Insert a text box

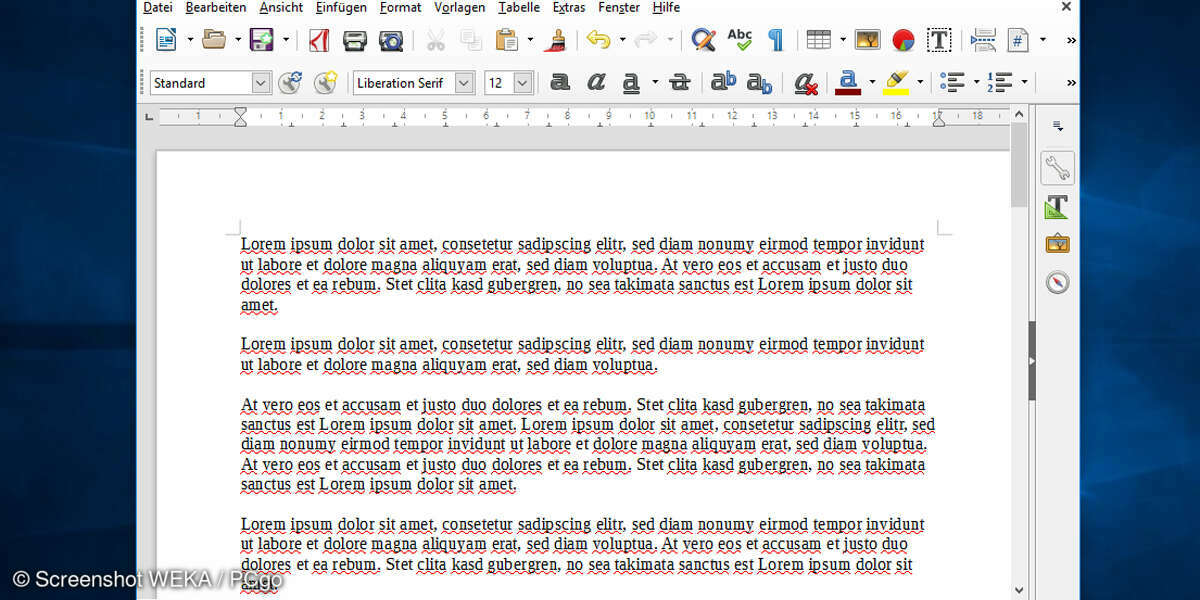(x=938, y=40)
